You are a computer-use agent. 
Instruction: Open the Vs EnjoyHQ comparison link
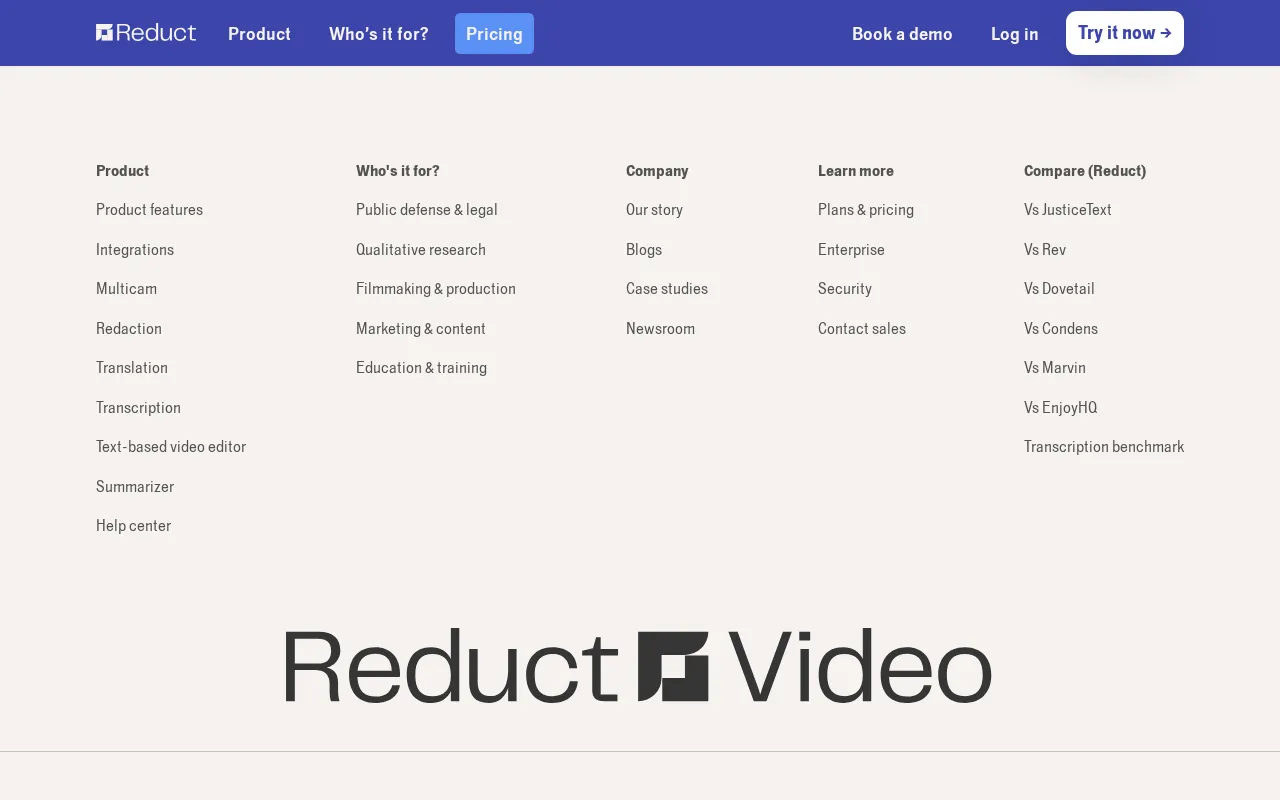(x=1061, y=408)
